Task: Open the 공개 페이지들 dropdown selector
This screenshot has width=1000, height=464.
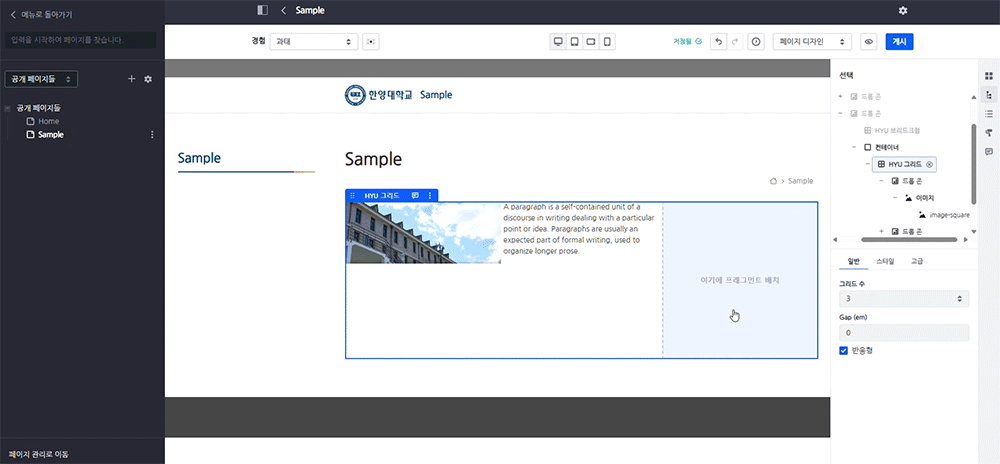Action: pos(41,79)
